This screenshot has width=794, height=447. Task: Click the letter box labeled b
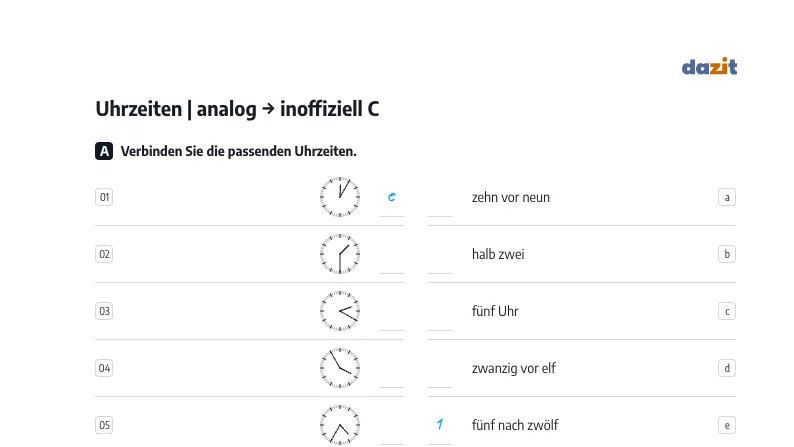pos(727,254)
